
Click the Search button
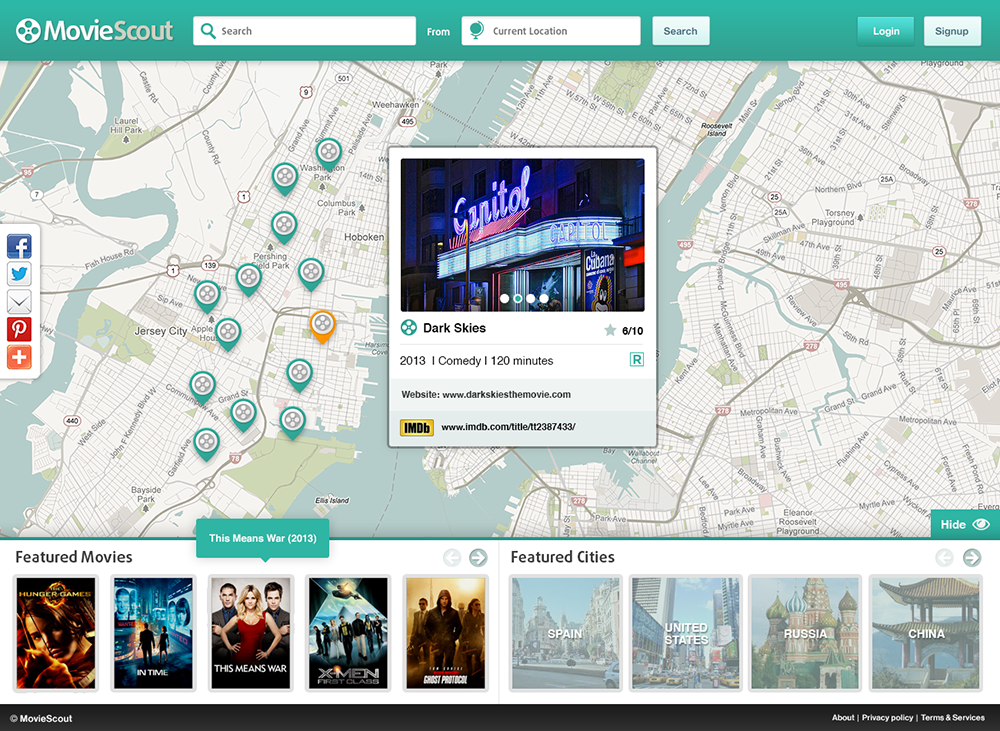(x=680, y=31)
